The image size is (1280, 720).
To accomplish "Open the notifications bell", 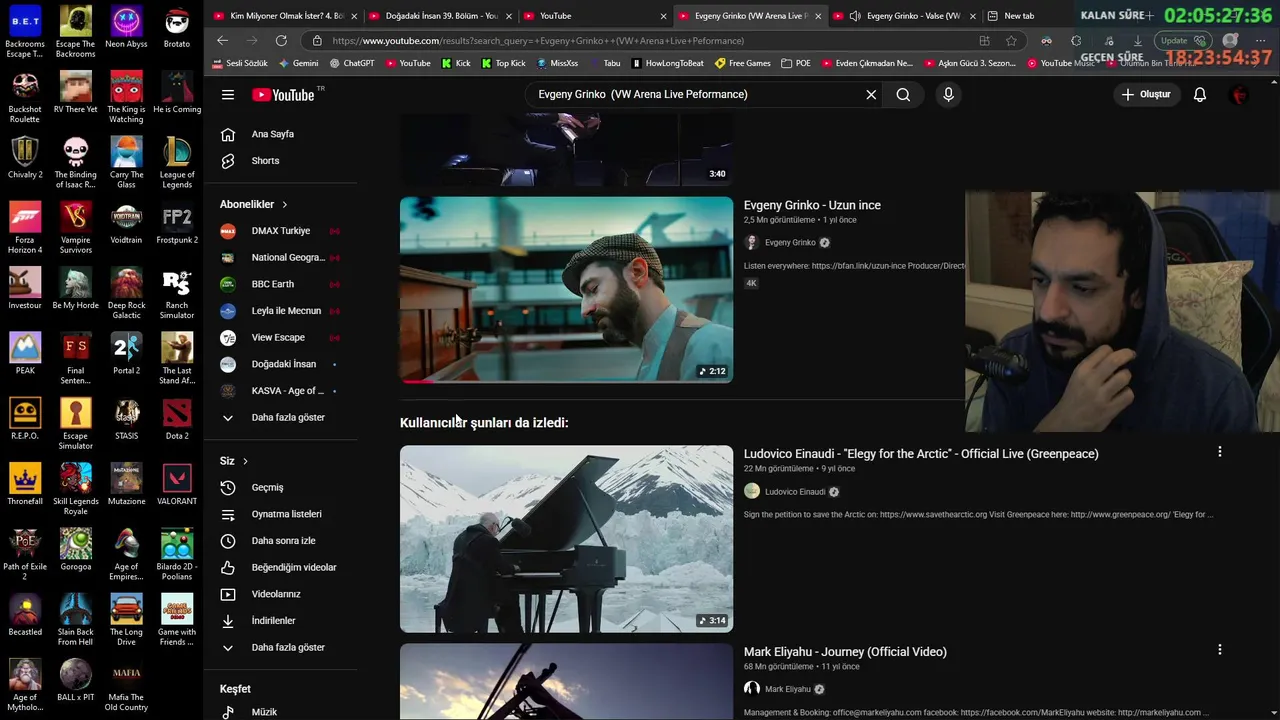I will point(1200,94).
